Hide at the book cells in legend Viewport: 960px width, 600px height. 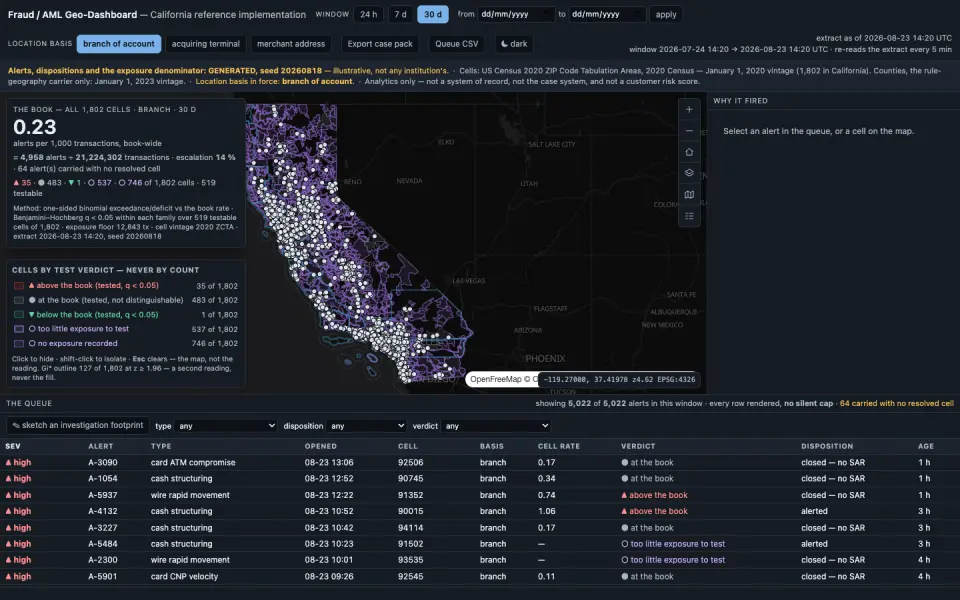pyautogui.click(x=126, y=300)
